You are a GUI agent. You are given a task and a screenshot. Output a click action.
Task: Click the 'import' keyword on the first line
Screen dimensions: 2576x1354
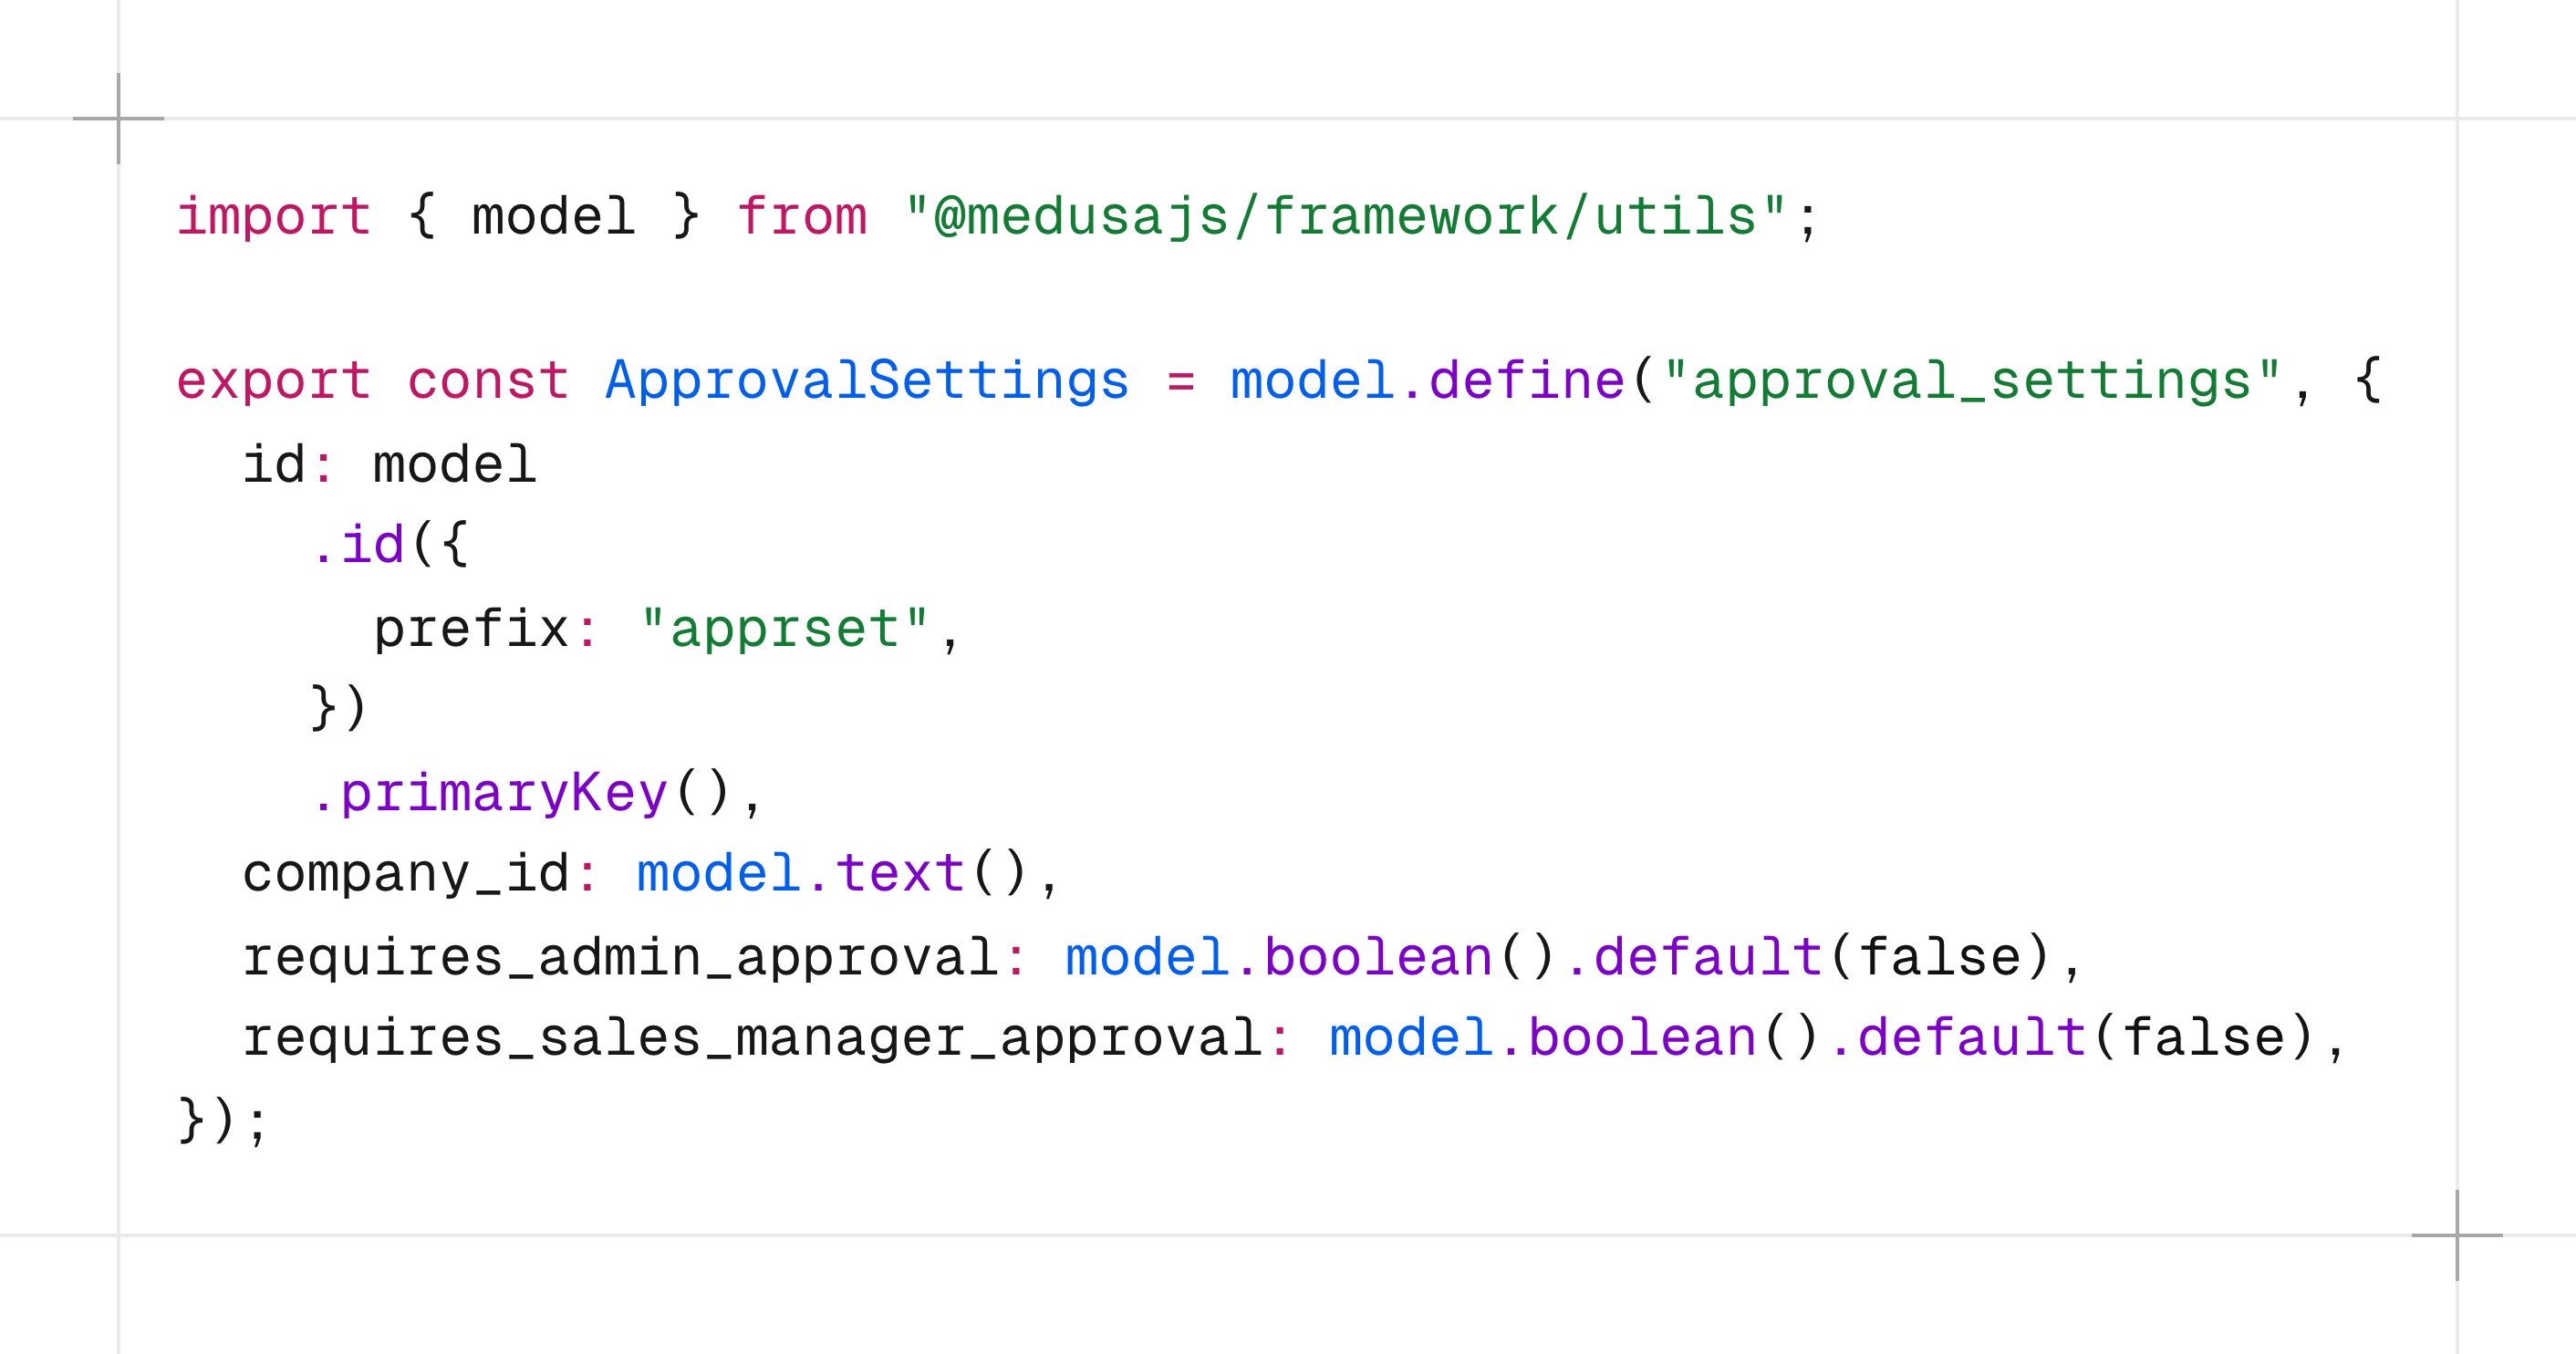(274, 218)
